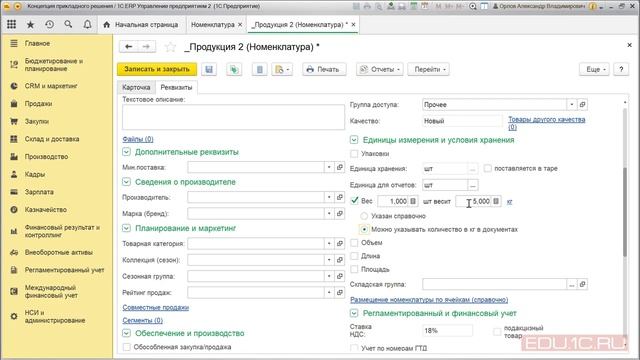Switch to Реквизиты tab

176,87
